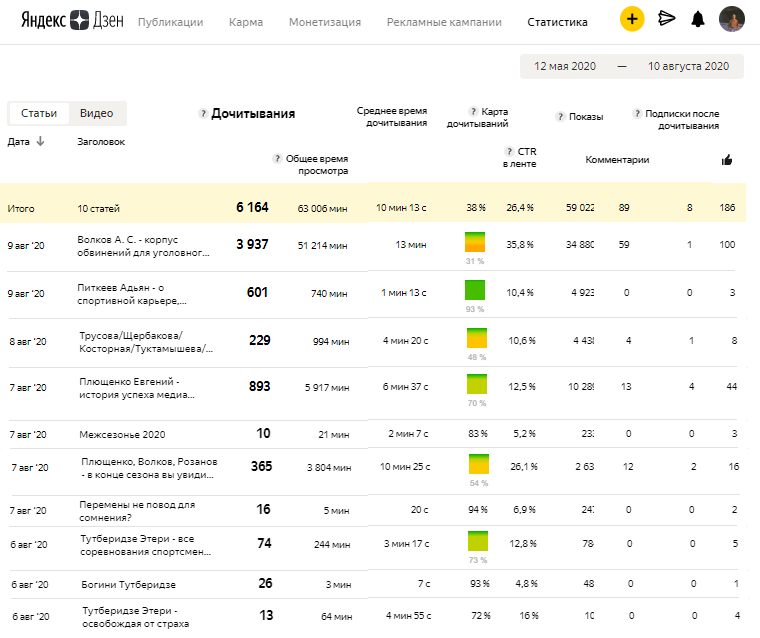Click the 73 % read-map swatch
Viewport: 760px width, 638px height.
[x=478, y=541]
